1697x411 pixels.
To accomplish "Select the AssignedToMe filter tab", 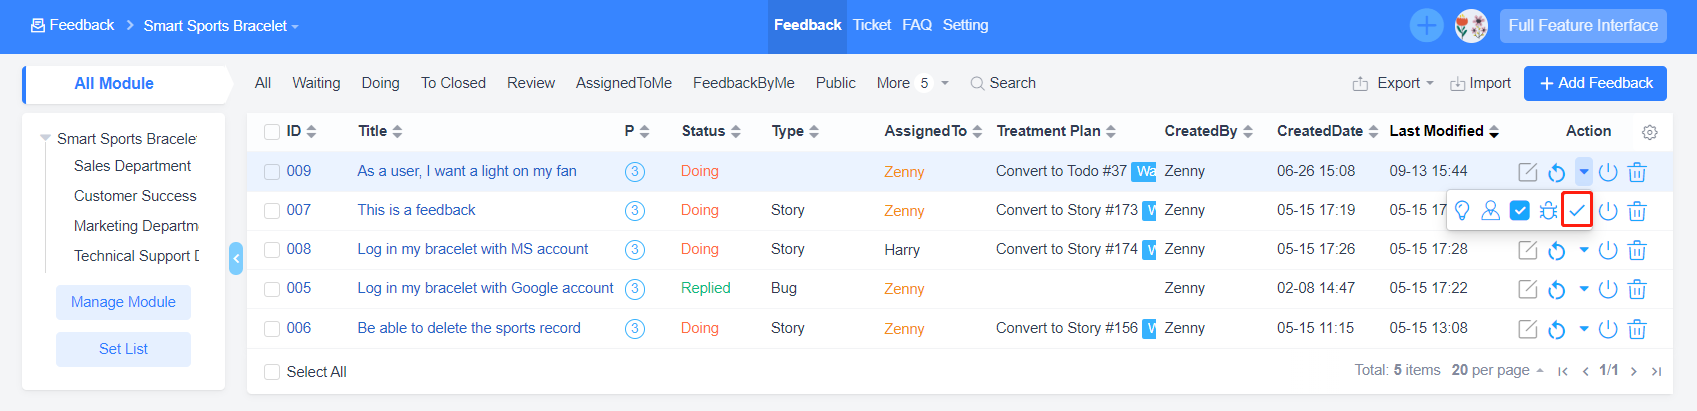I will point(623,83).
